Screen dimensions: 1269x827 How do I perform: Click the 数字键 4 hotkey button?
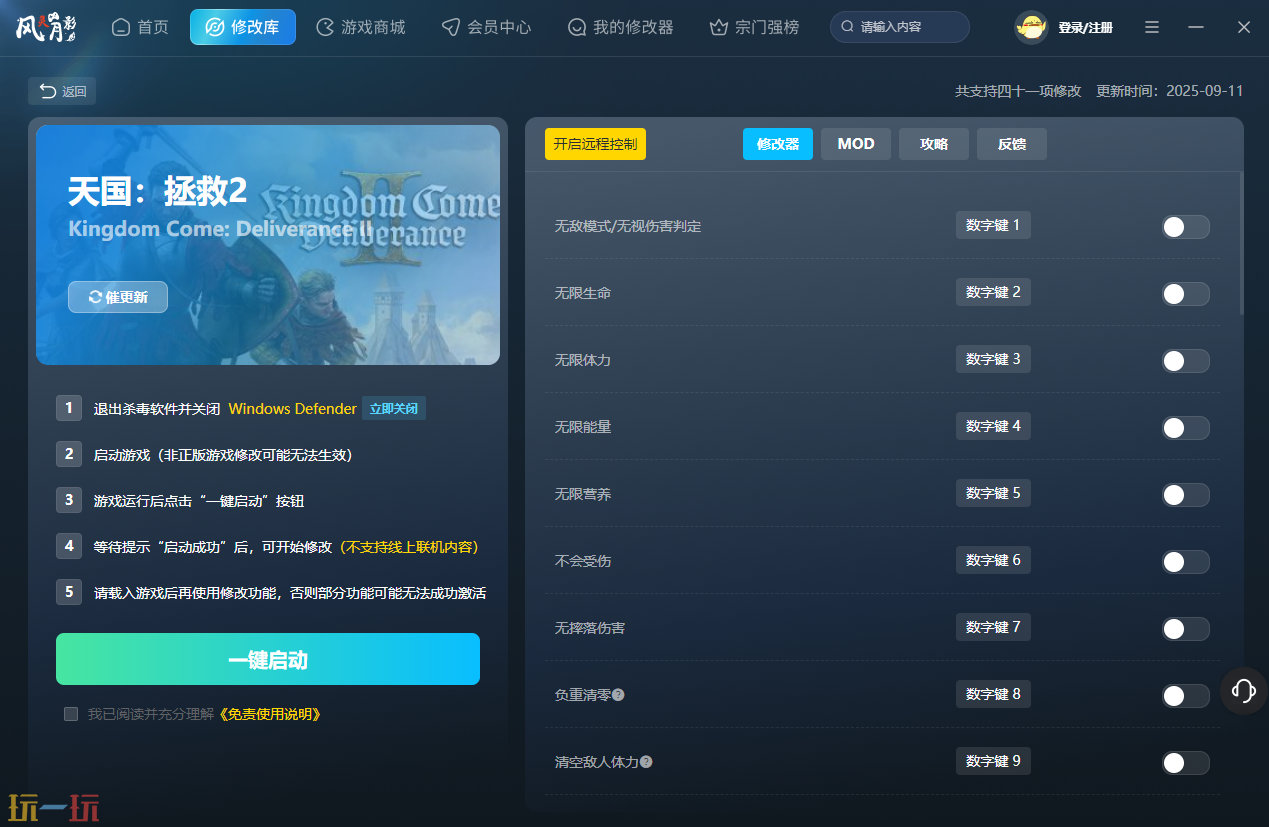point(993,426)
